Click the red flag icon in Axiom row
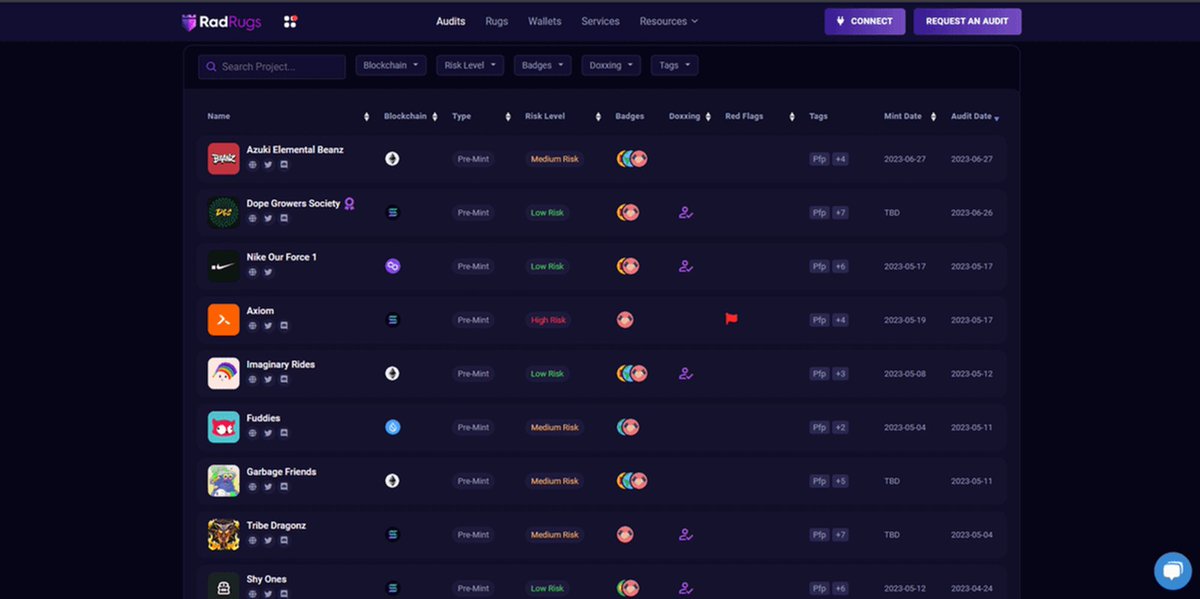Image resolution: width=1200 pixels, height=599 pixels. 731,319
